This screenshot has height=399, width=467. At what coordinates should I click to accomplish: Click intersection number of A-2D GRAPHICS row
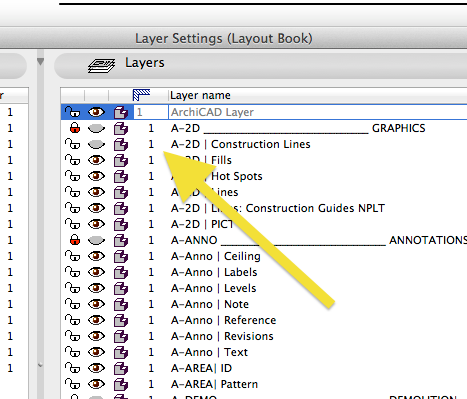coord(151,128)
